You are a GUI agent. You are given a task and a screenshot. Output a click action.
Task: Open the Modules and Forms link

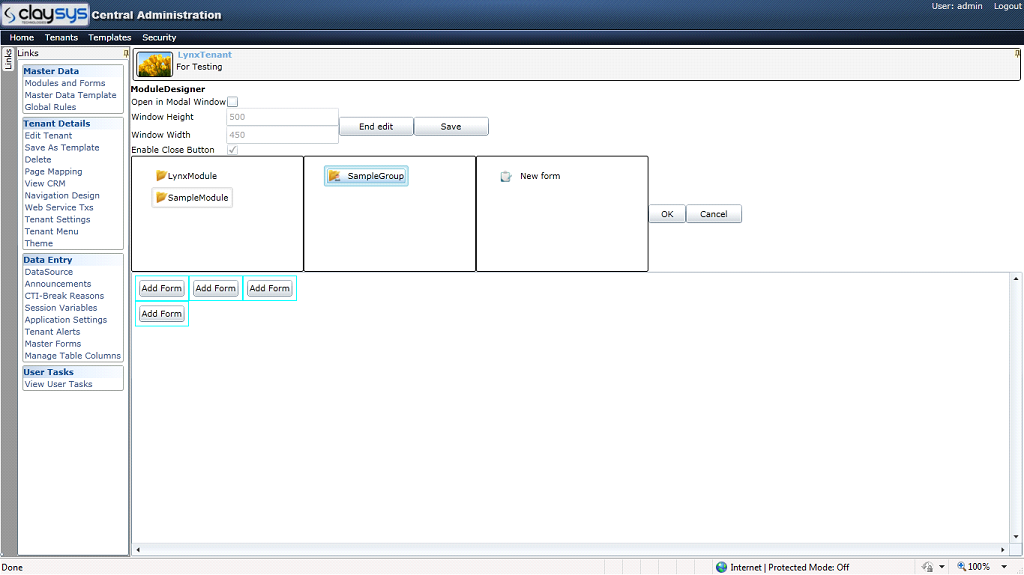65,83
